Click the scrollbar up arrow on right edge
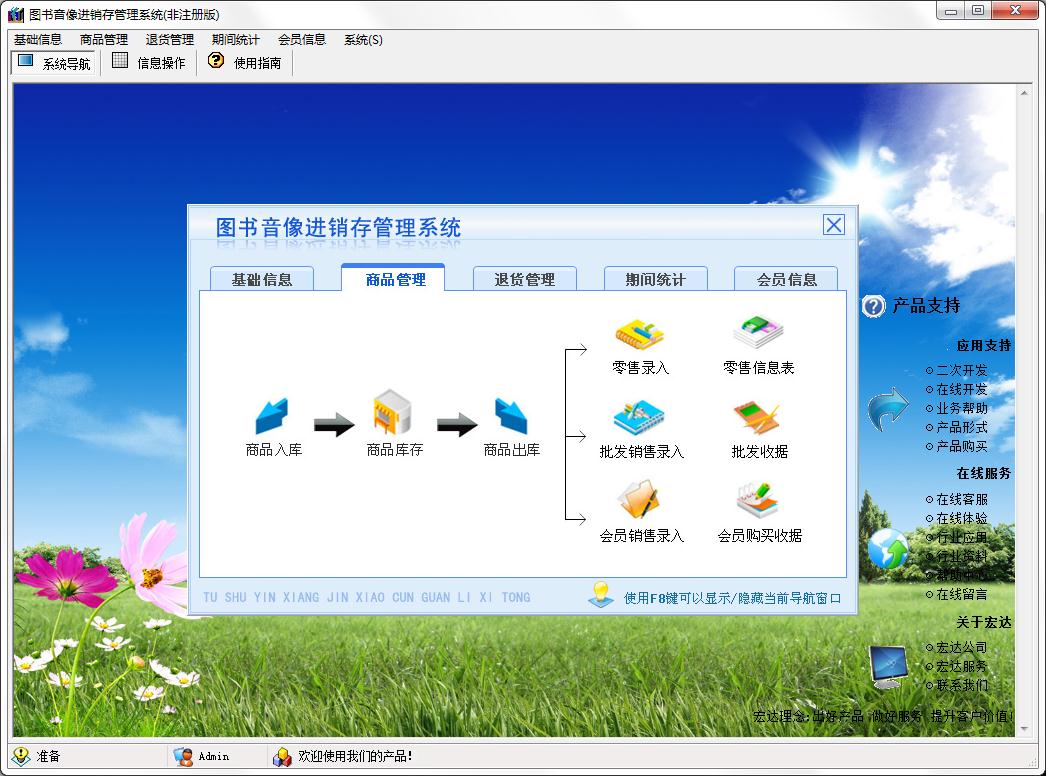 point(1024,93)
